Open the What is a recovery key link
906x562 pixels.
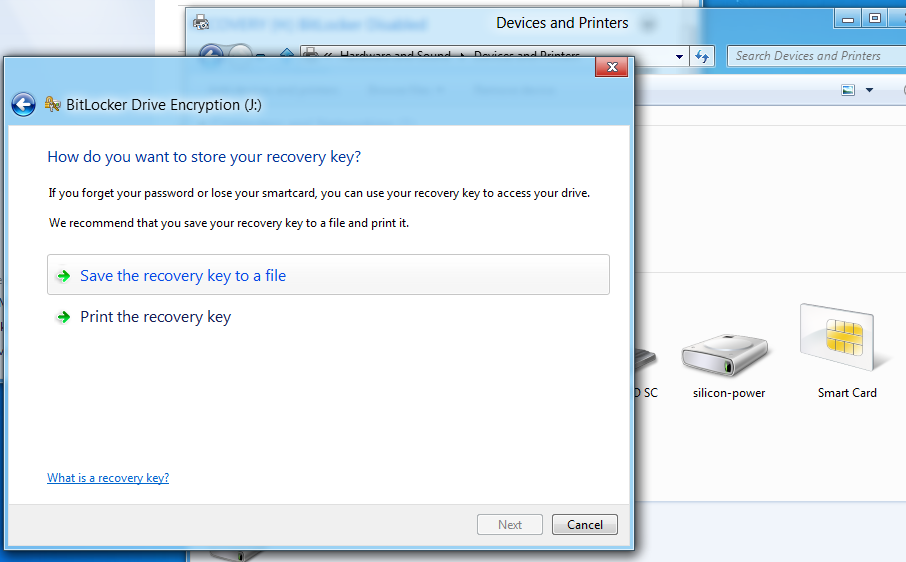click(108, 478)
